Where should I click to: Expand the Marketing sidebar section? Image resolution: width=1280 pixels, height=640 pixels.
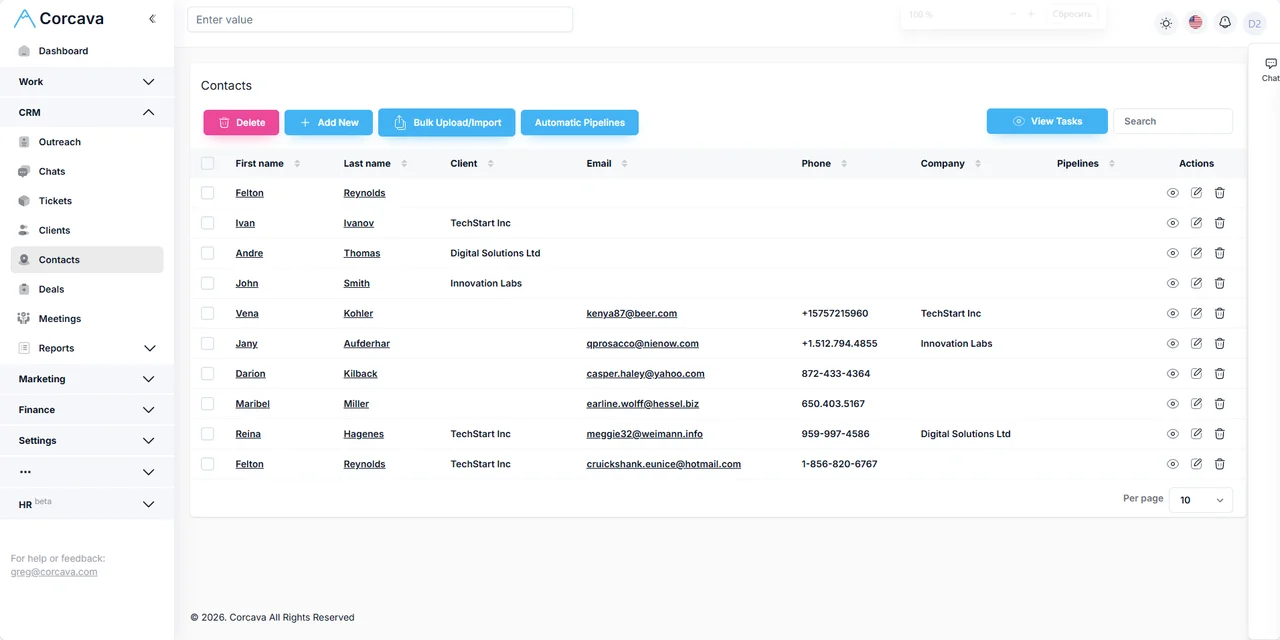click(x=87, y=379)
